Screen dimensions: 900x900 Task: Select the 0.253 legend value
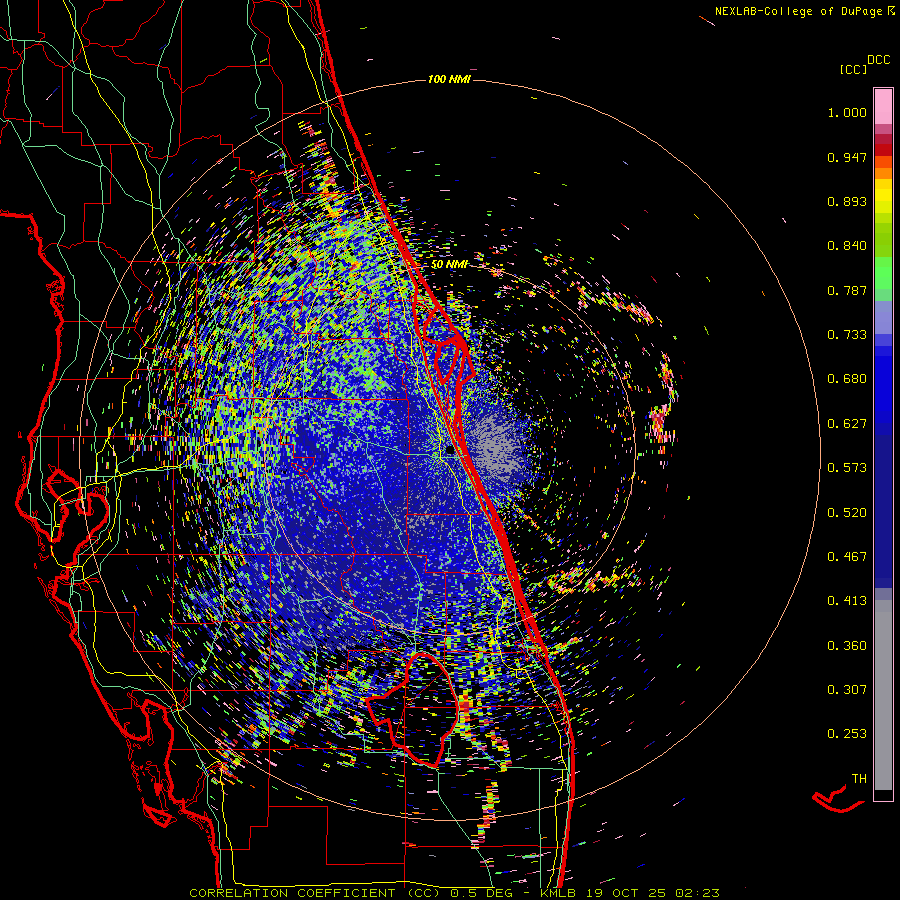pyautogui.click(x=847, y=734)
